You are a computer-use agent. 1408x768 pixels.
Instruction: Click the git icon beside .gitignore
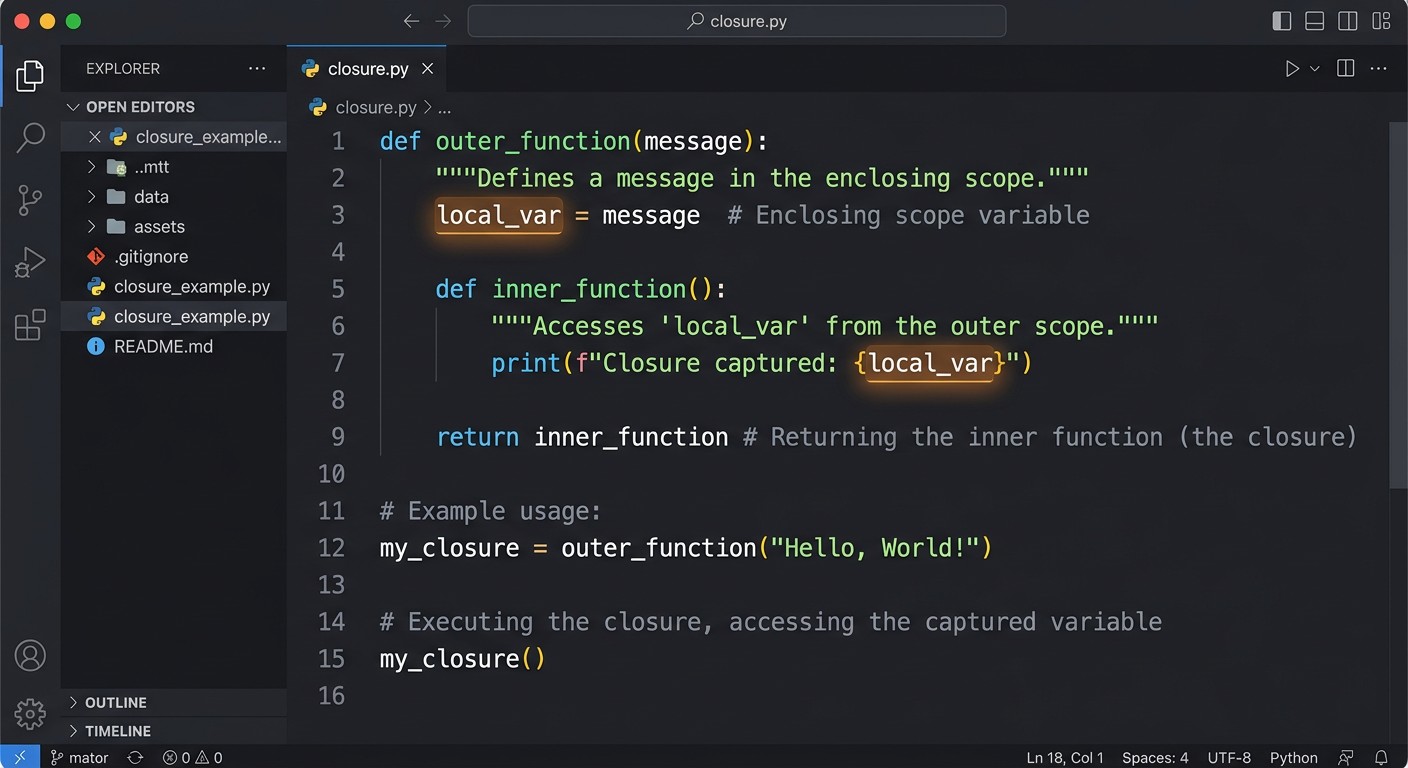[x=96, y=257]
